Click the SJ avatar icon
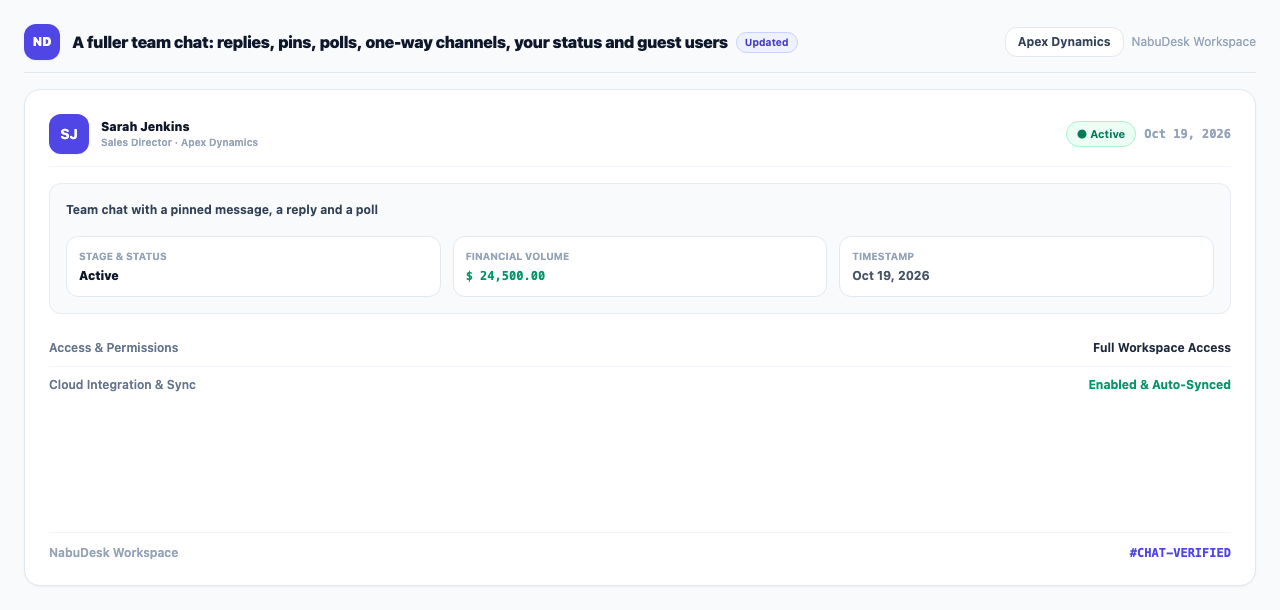Screen dimensions: 1280x610 coord(69,134)
